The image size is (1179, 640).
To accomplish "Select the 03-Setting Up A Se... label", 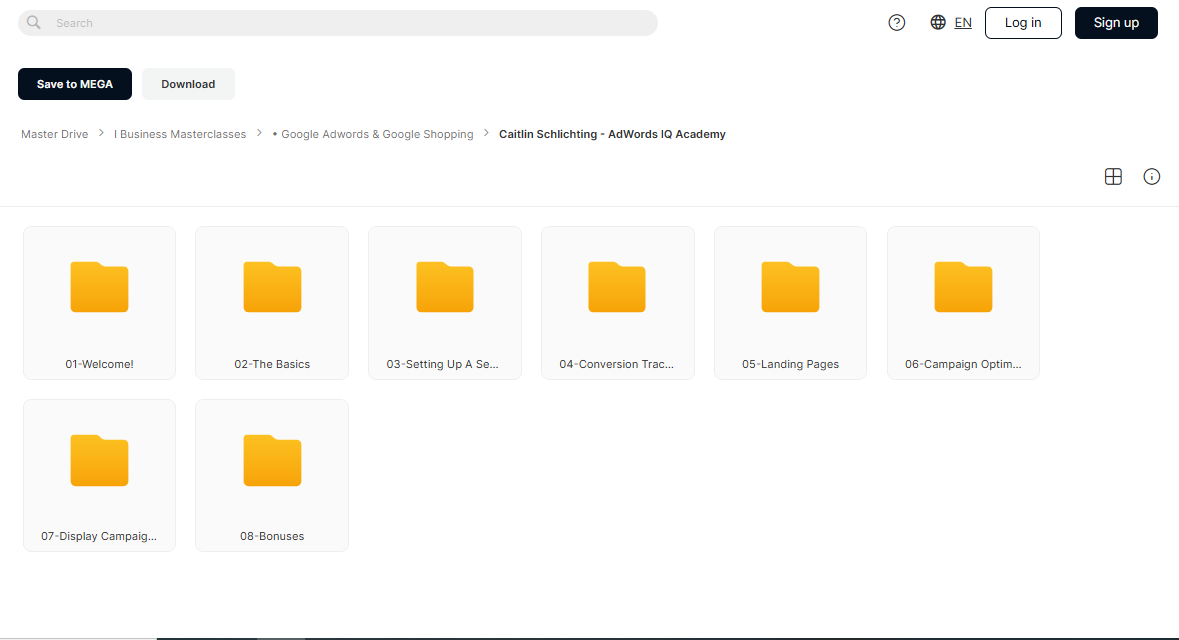I will pyautogui.click(x=442, y=364).
